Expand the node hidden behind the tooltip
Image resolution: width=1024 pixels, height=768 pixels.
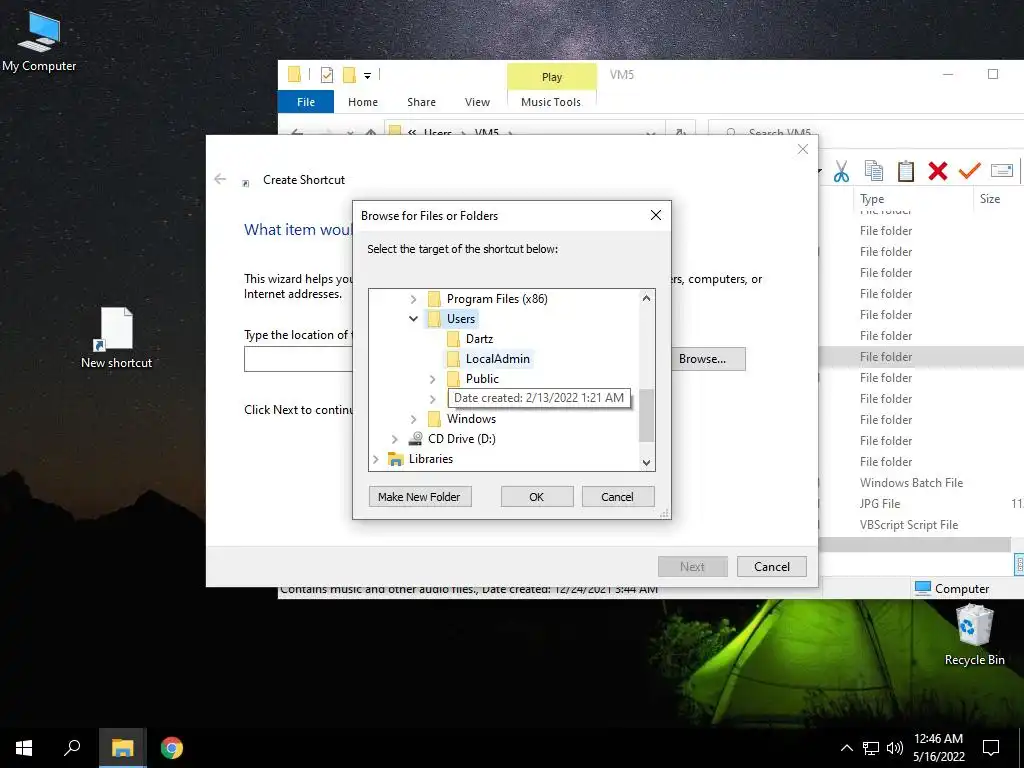432,398
